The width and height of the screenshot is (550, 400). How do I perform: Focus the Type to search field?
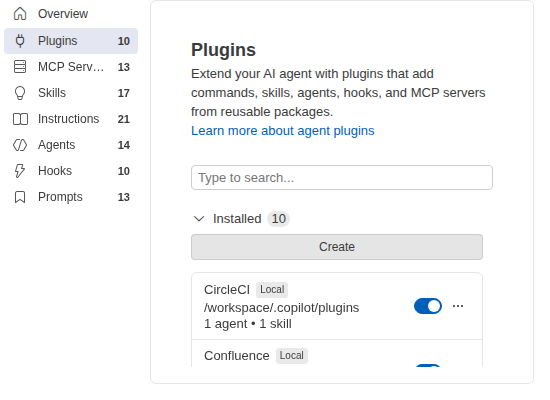(x=342, y=178)
